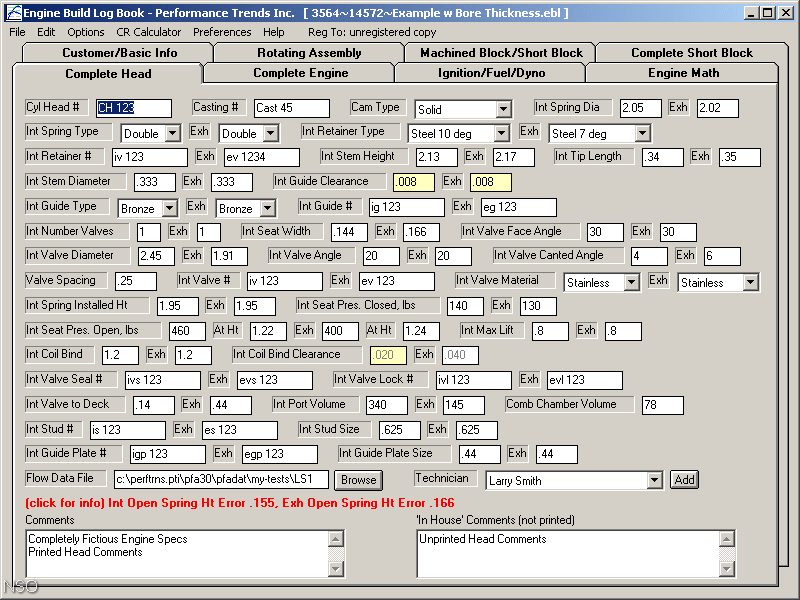This screenshot has height=600, width=800.
Task: Click the Exh Valve Seal # field evs 123
Action: click(x=274, y=380)
